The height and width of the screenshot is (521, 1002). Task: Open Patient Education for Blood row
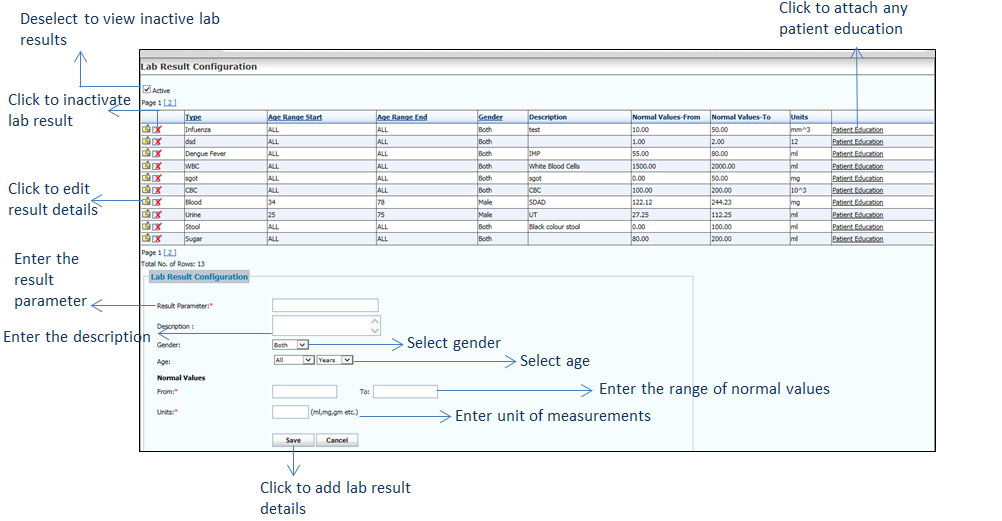(x=858, y=203)
